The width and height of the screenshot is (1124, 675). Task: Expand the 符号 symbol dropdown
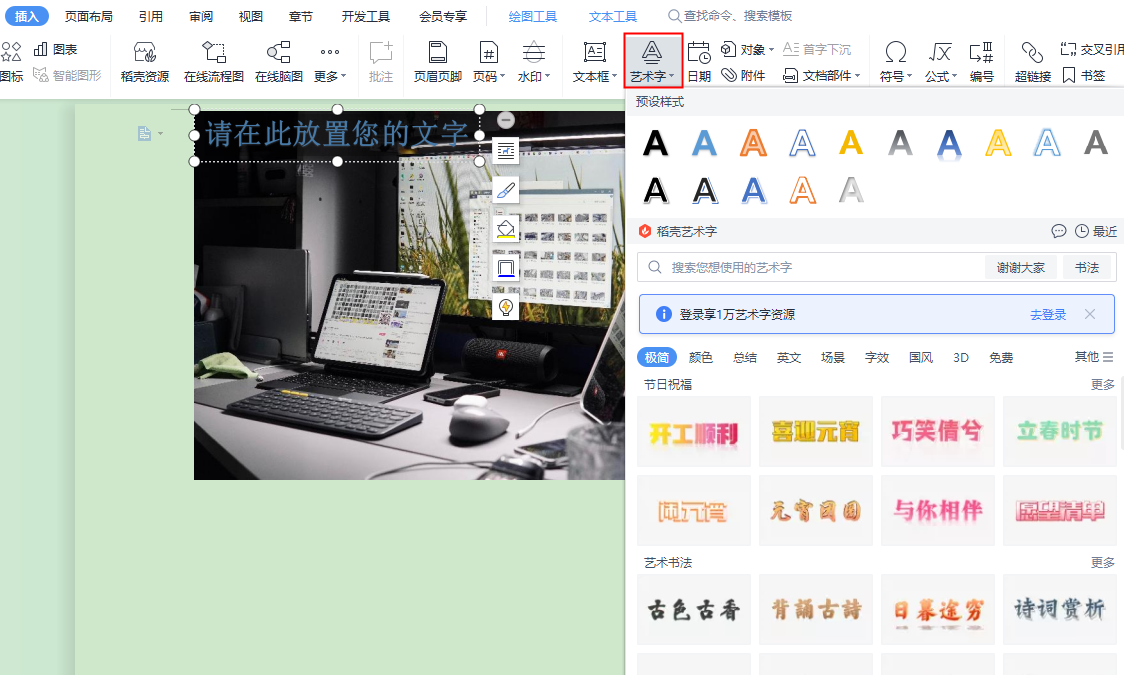895,76
